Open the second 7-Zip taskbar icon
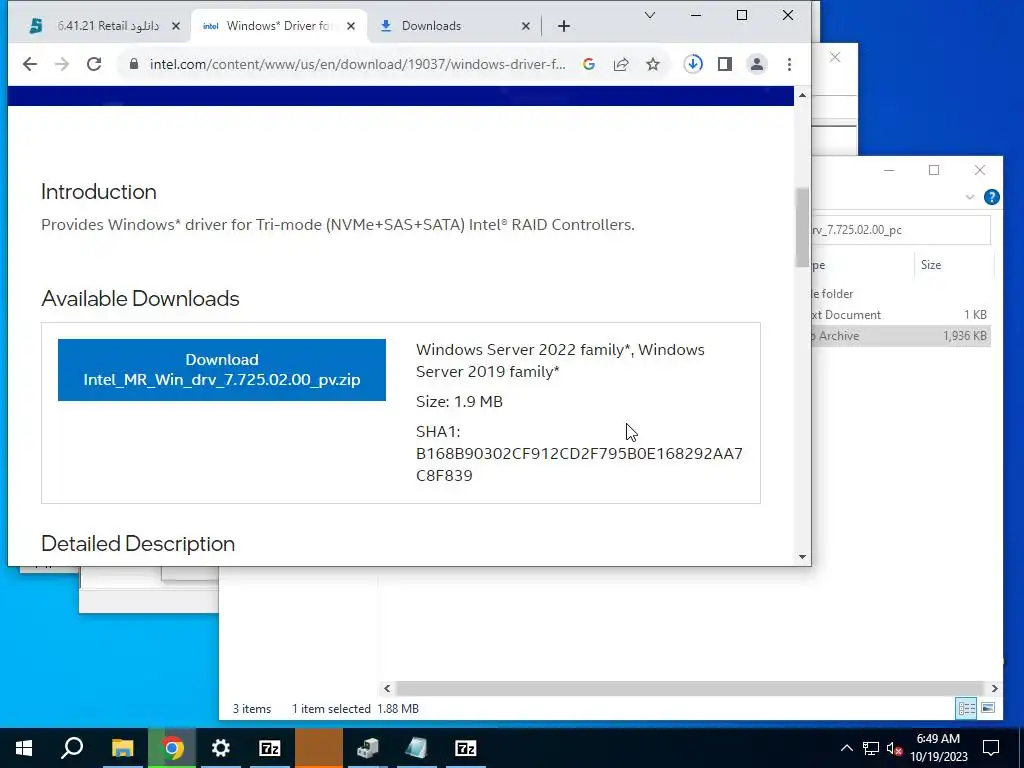 pos(466,748)
